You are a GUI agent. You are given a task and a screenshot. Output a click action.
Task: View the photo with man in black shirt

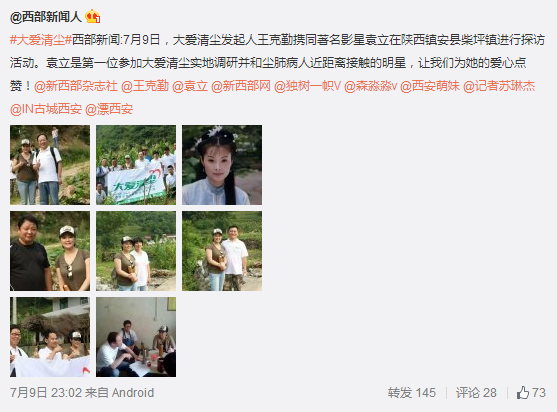[x=50, y=251]
